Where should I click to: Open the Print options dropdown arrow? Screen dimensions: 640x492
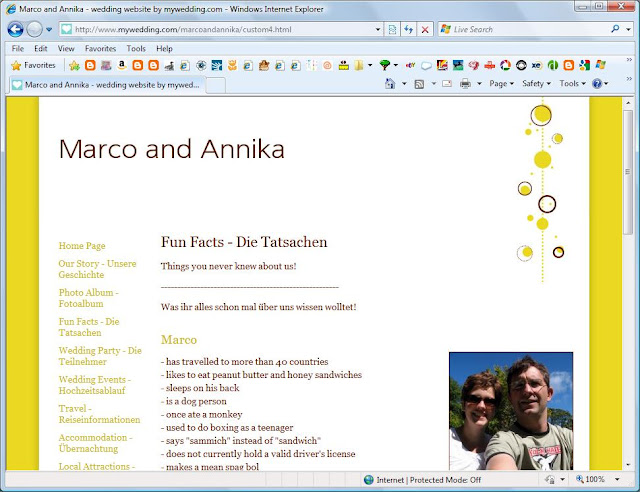[x=480, y=84]
